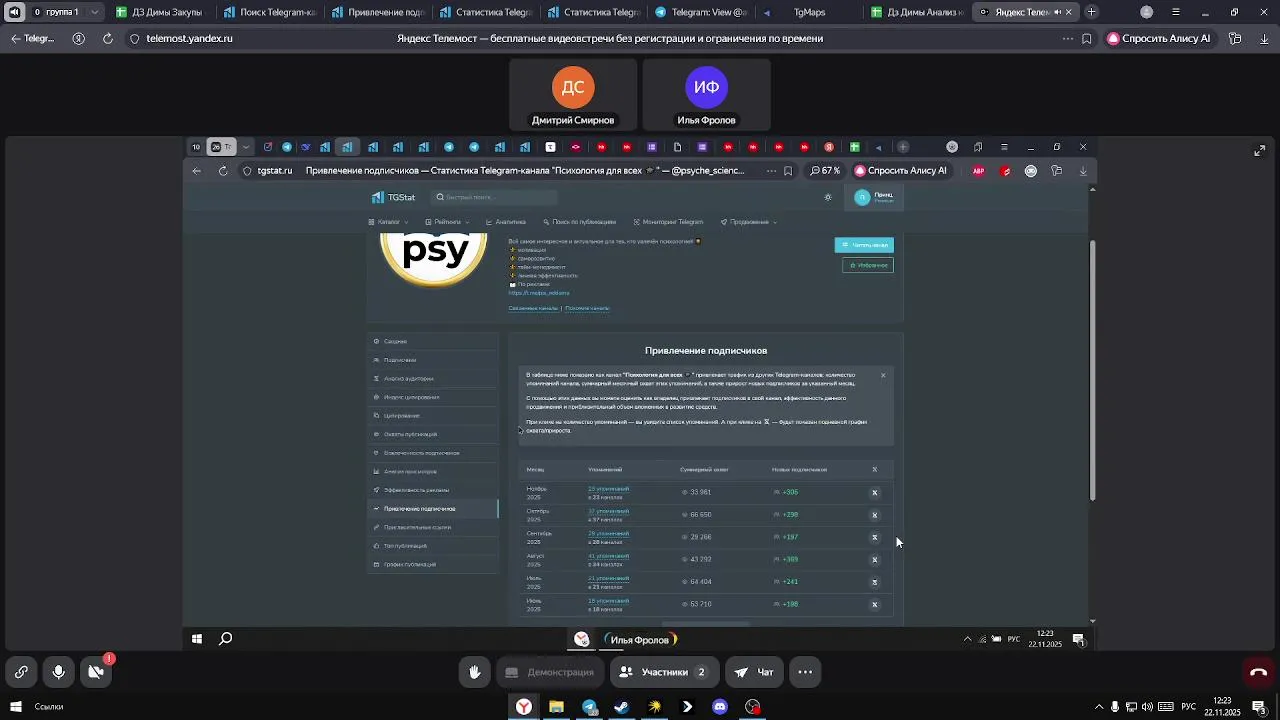Open the Связанные каналы link

[533, 308]
